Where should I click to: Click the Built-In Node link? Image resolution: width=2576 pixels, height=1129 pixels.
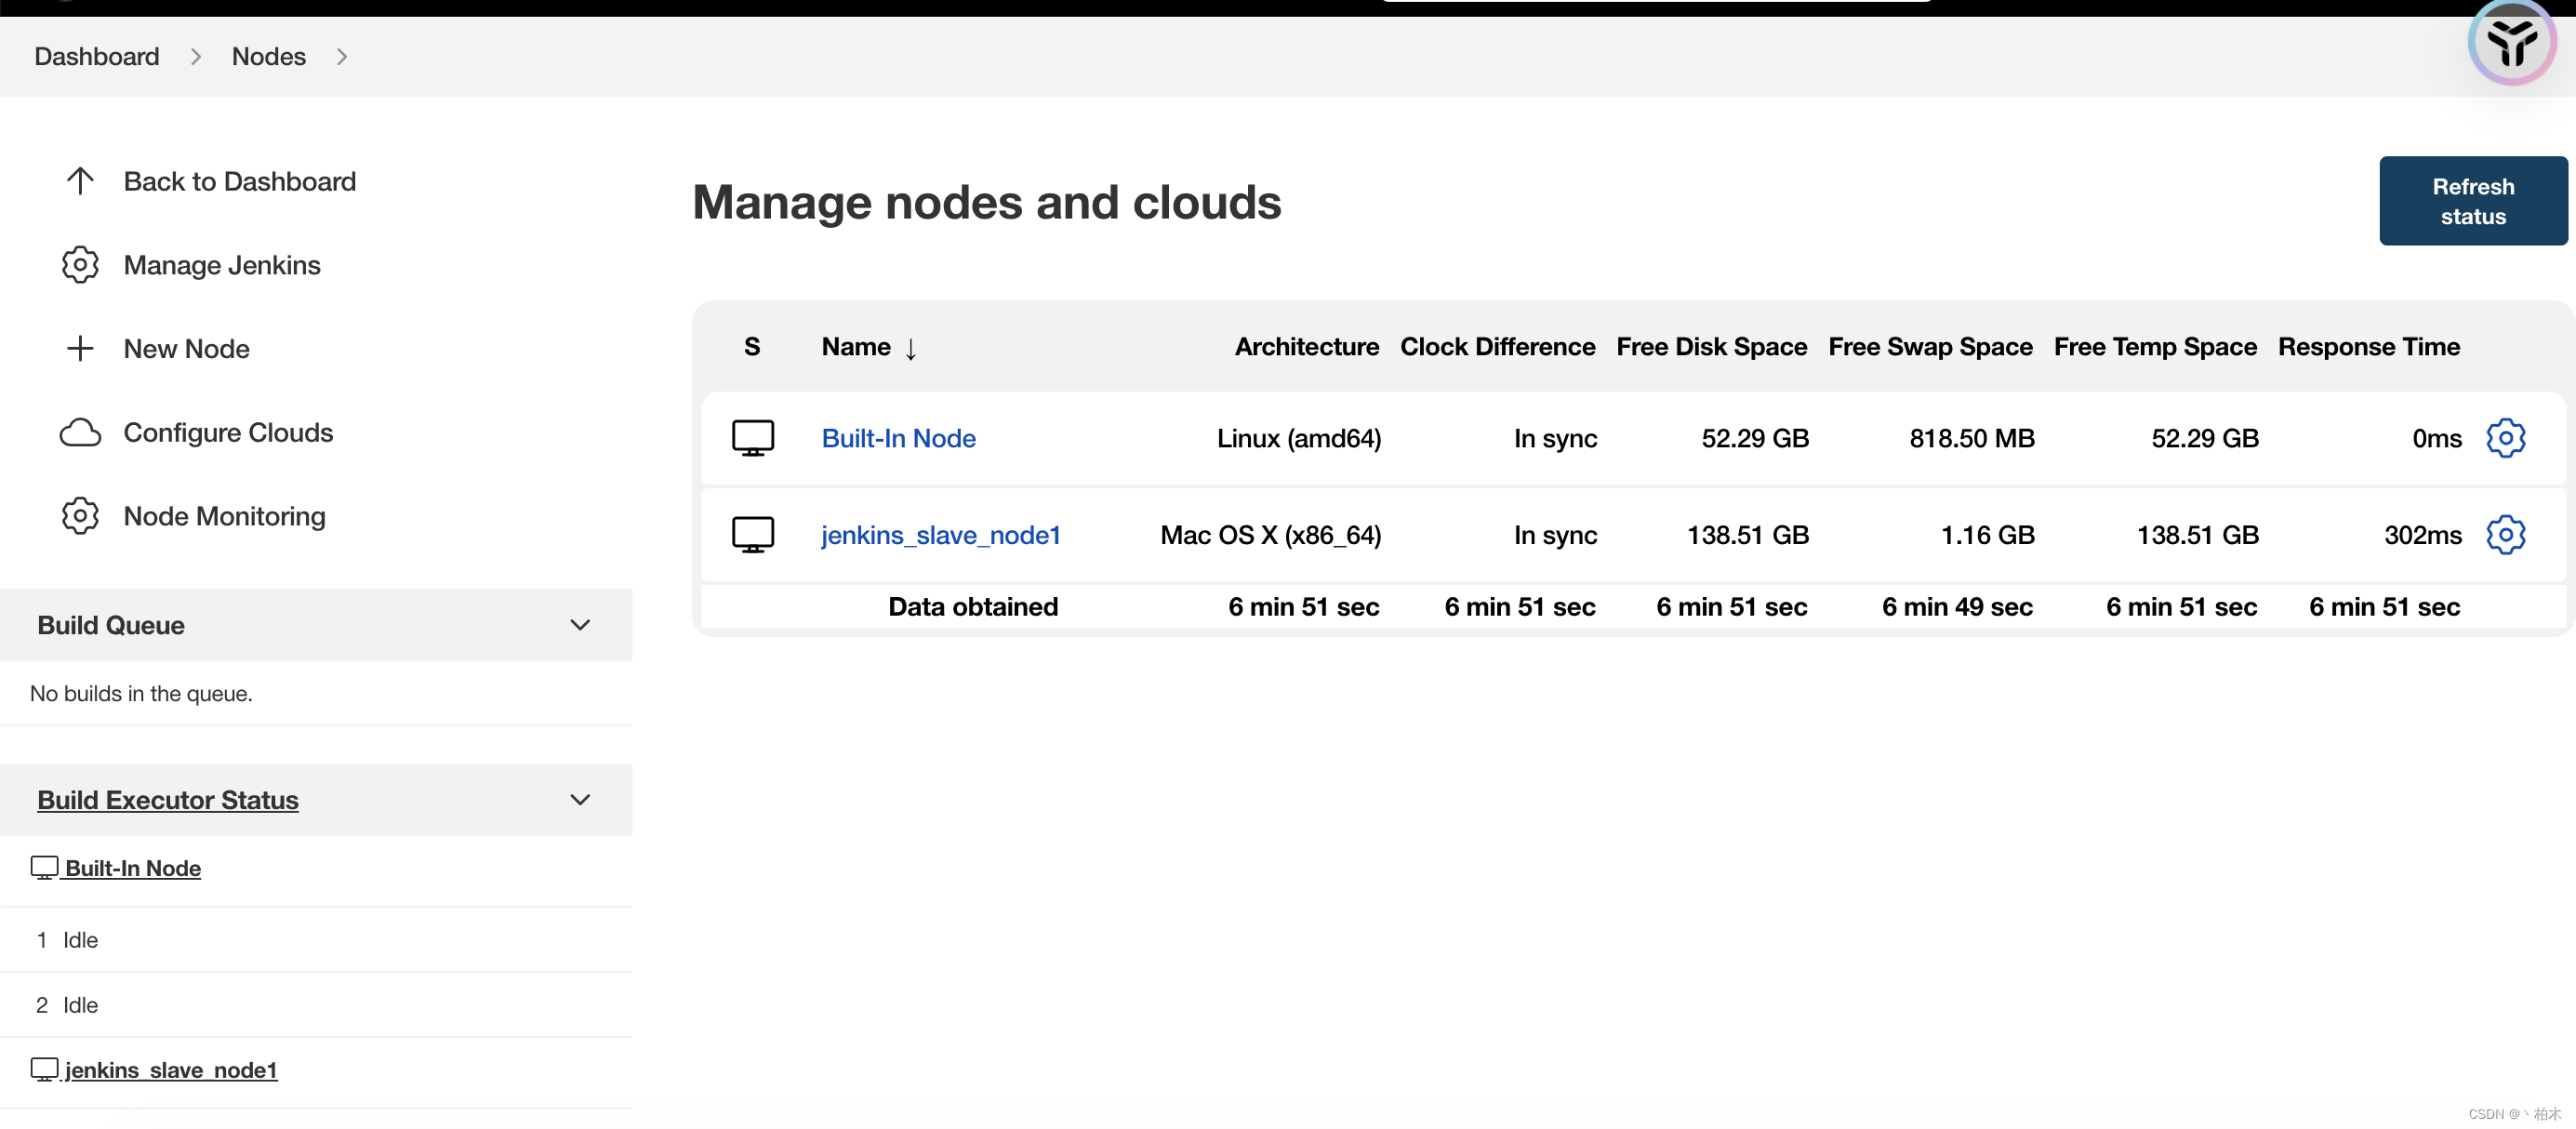click(x=900, y=437)
